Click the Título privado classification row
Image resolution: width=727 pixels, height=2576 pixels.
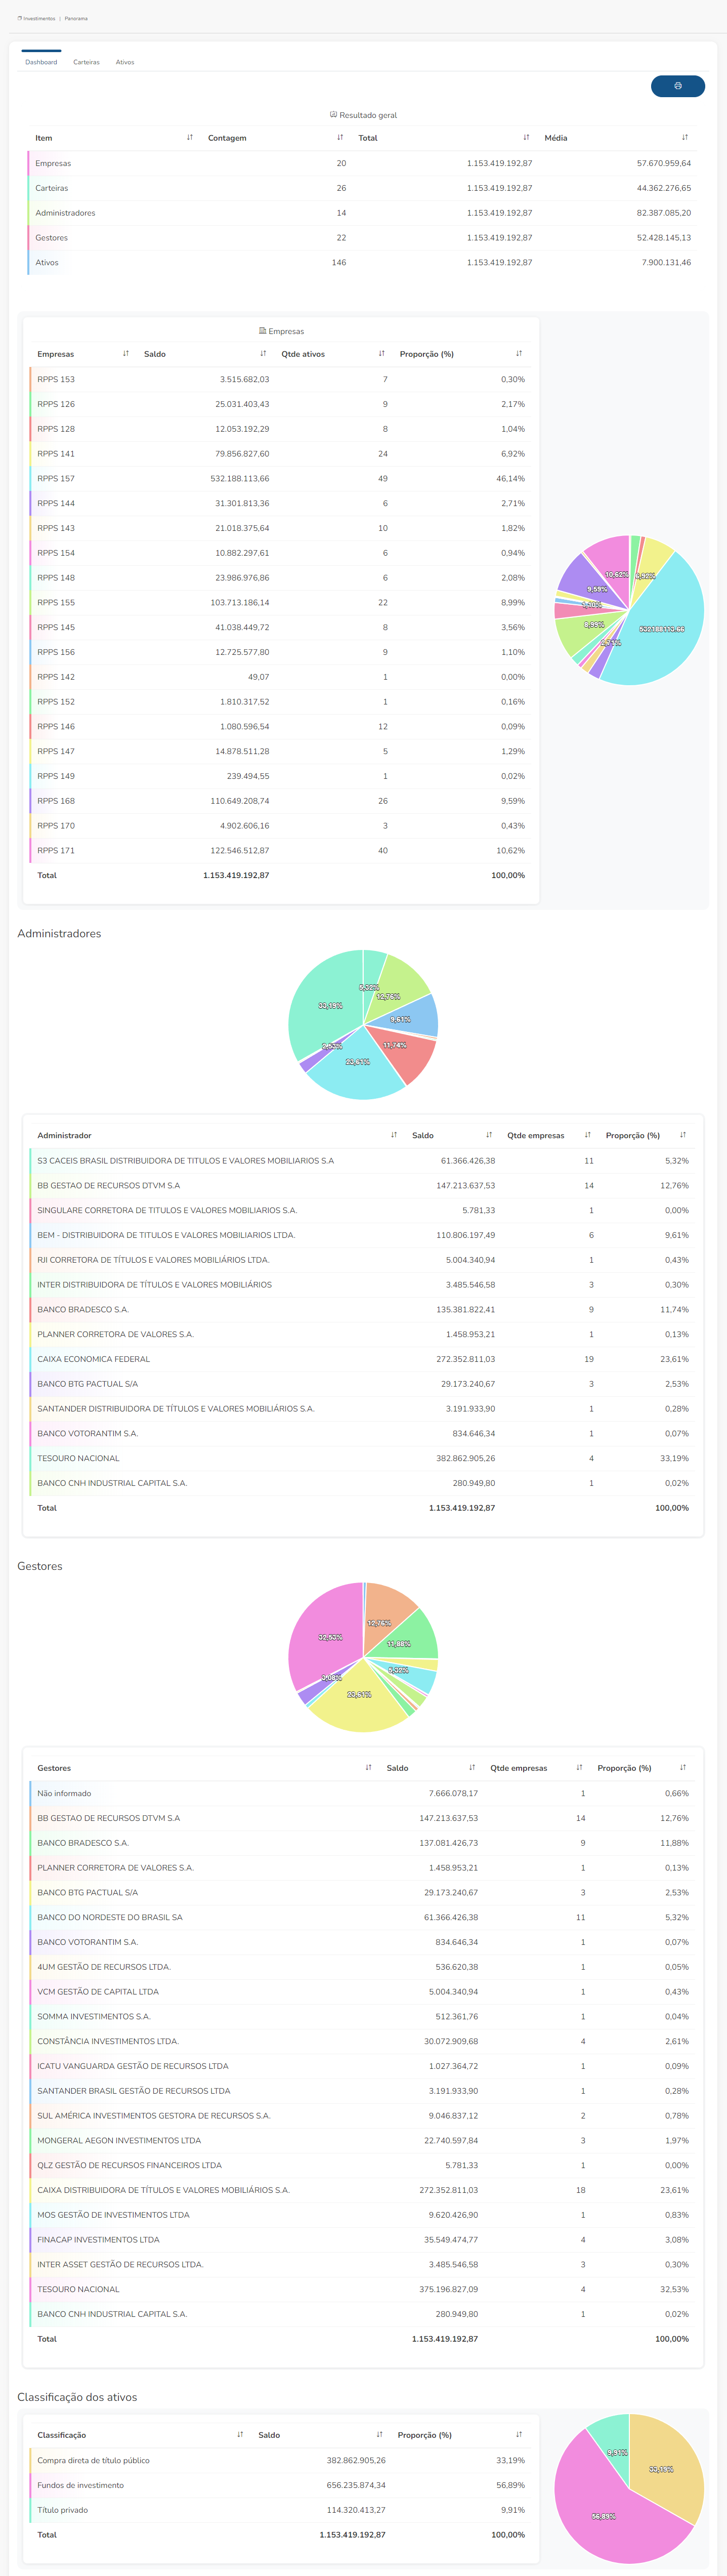(280, 2510)
